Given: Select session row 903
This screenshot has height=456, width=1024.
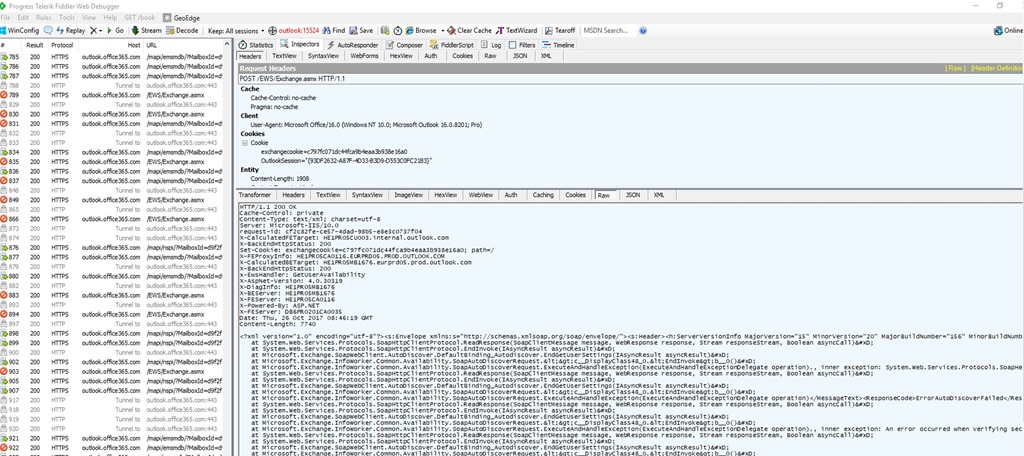Looking at the screenshot, I should click(x=112, y=371).
